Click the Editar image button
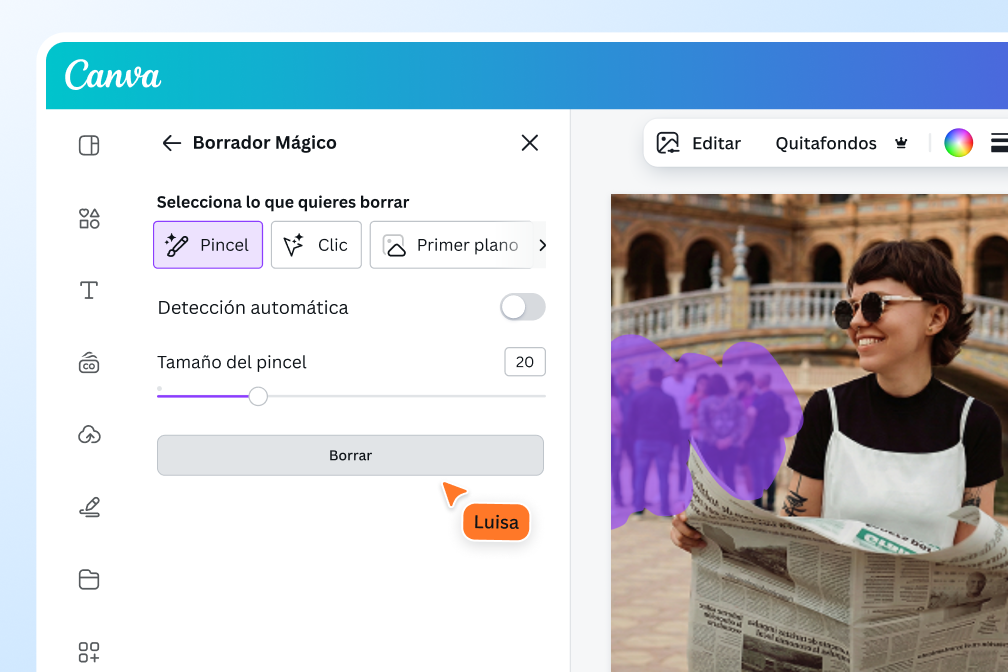Image resolution: width=1008 pixels, height=672 pixels. 699,143
